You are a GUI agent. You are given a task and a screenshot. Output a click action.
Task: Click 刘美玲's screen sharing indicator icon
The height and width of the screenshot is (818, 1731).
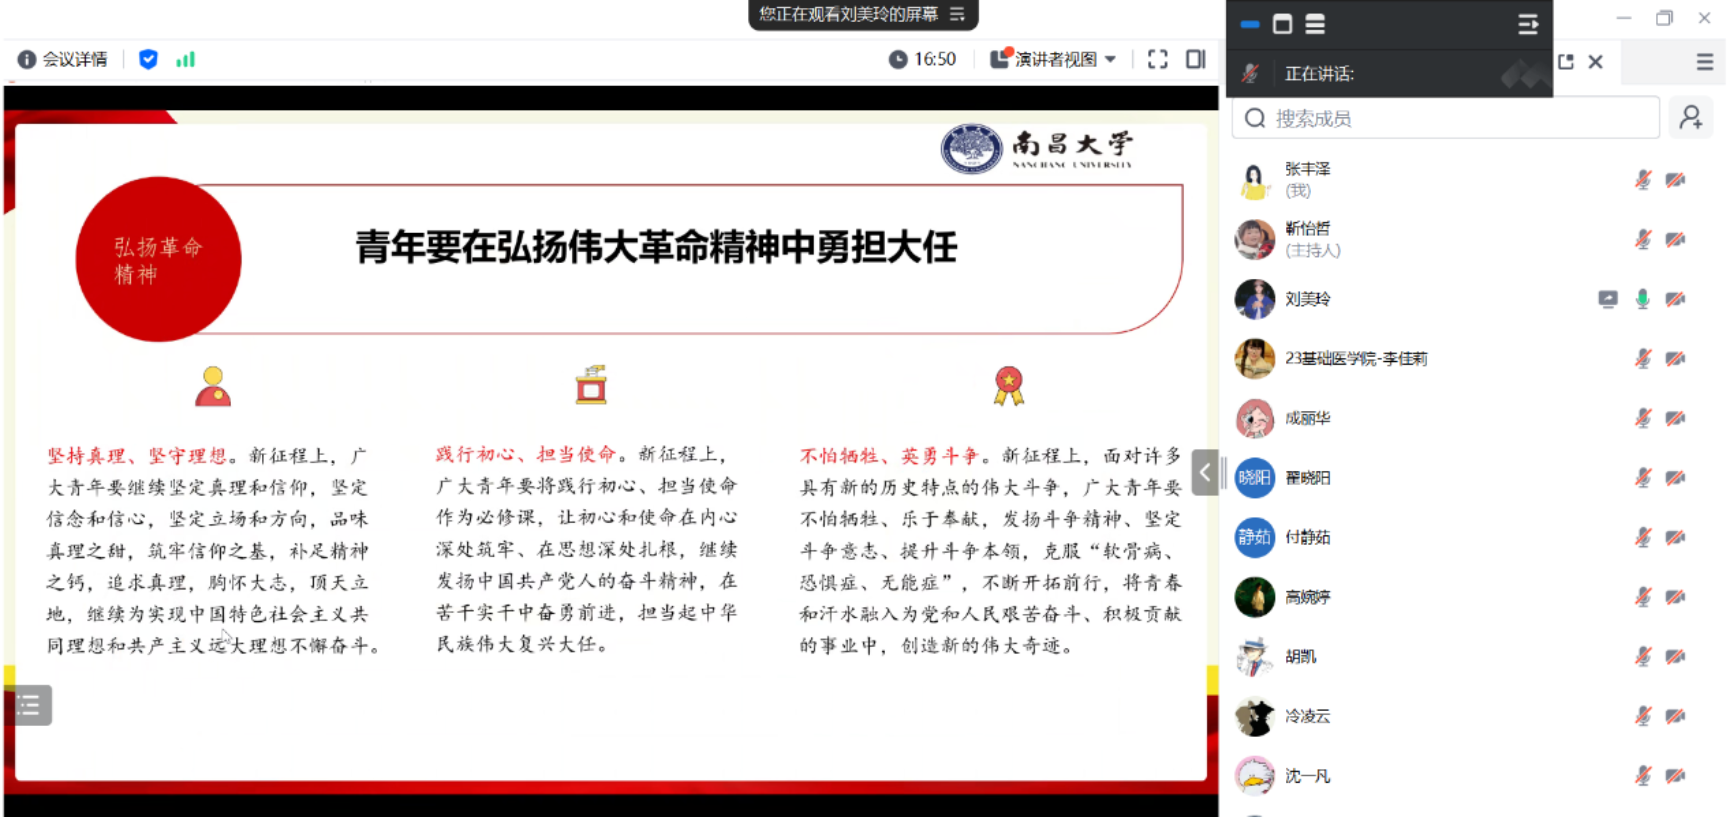1607,299
